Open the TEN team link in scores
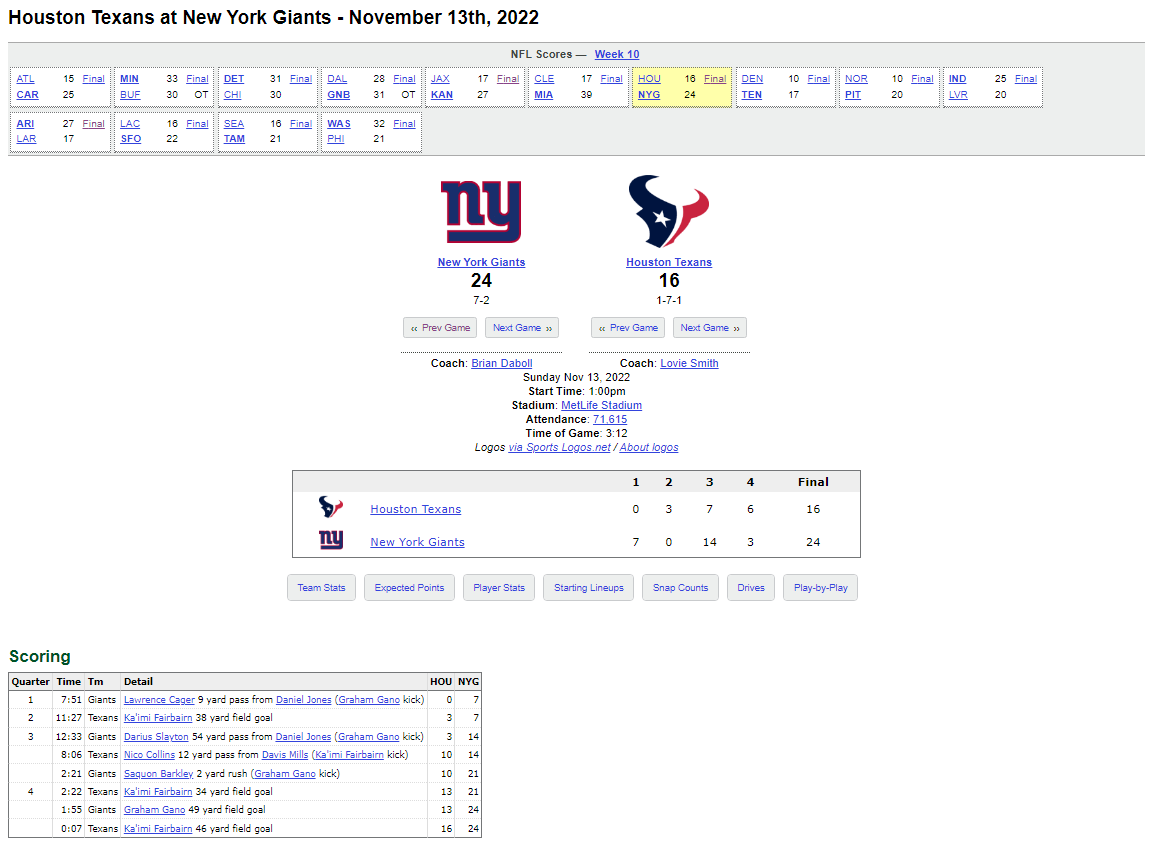Viewport: 1155px width, 849px height. coord(751,94)
